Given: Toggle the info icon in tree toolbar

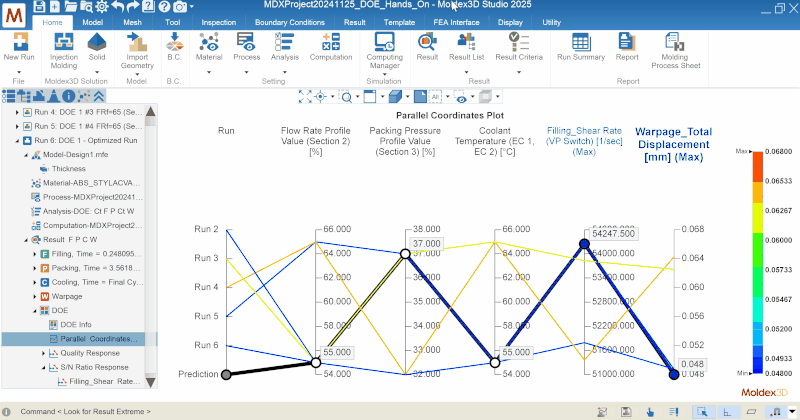Looking at the screenshot, I should [x=70, y=97].
